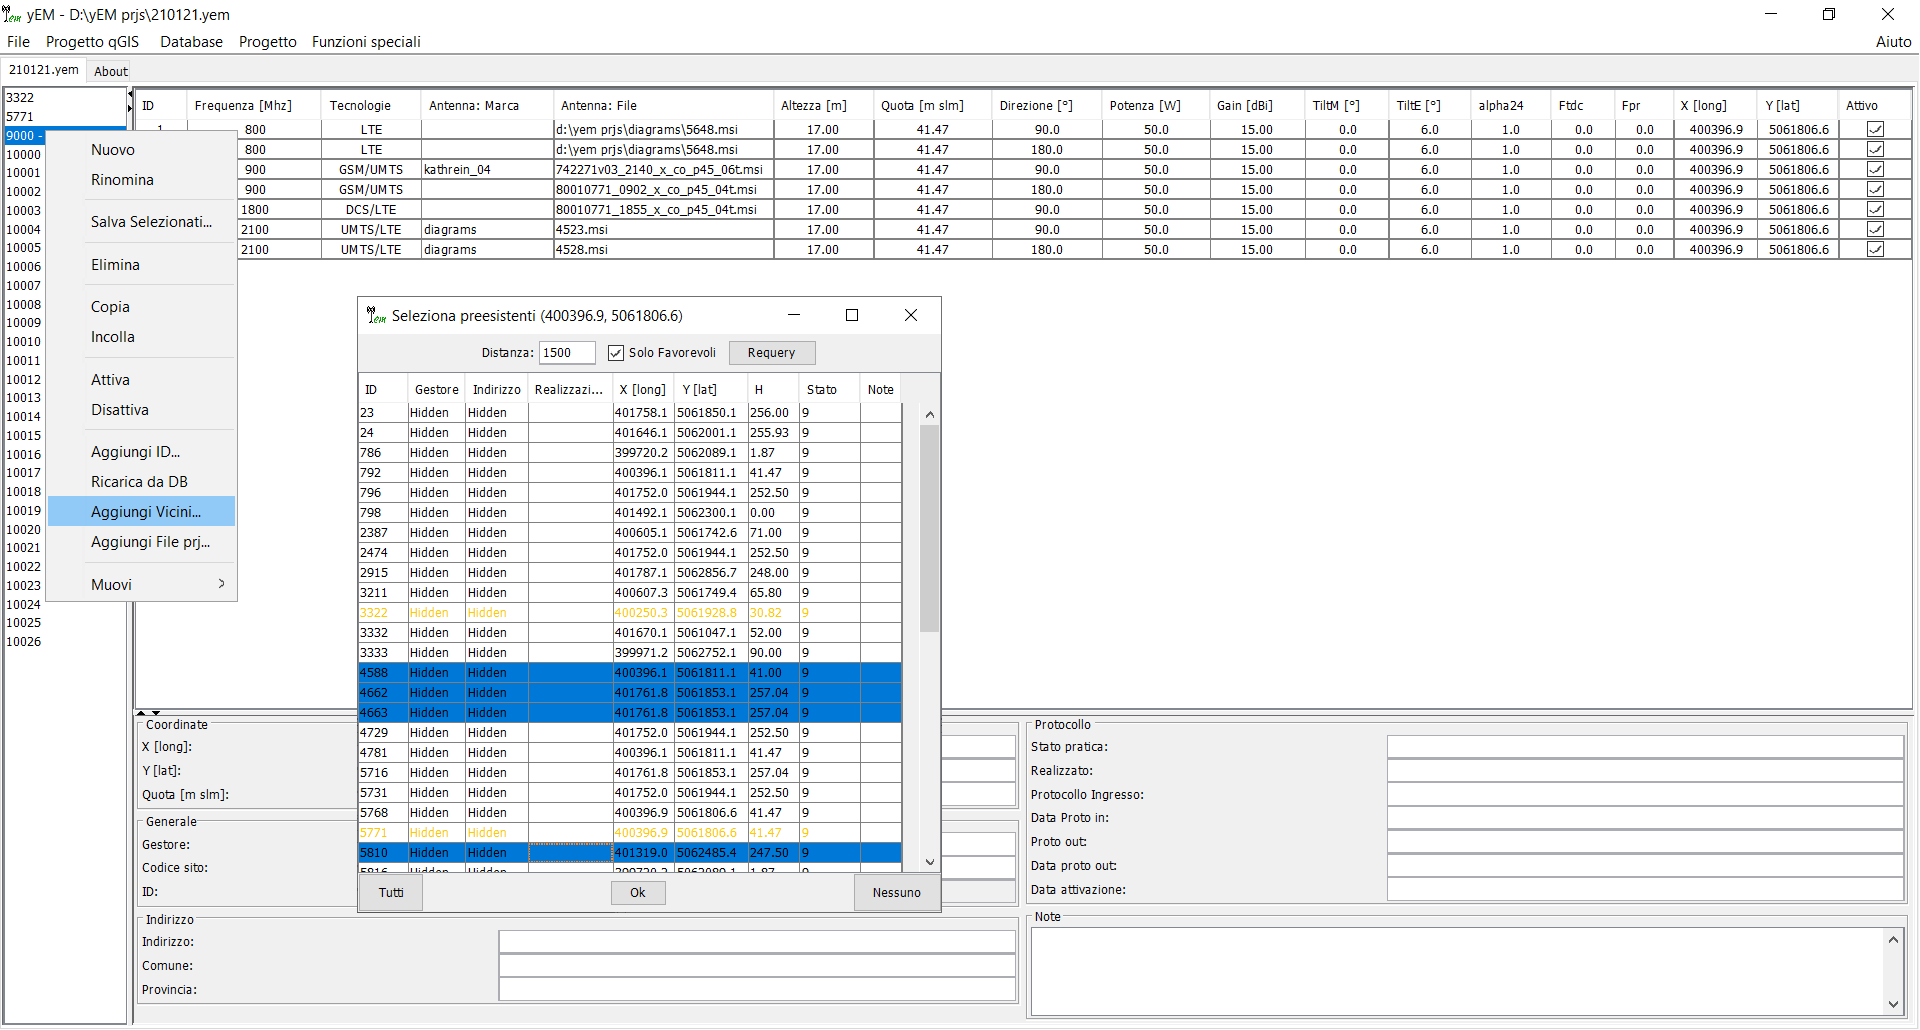The image size is (1920, 1030).
Task: Uncheck Attivo for the first antenna row
Action: pyautogui.click(x=1875, y=130)
